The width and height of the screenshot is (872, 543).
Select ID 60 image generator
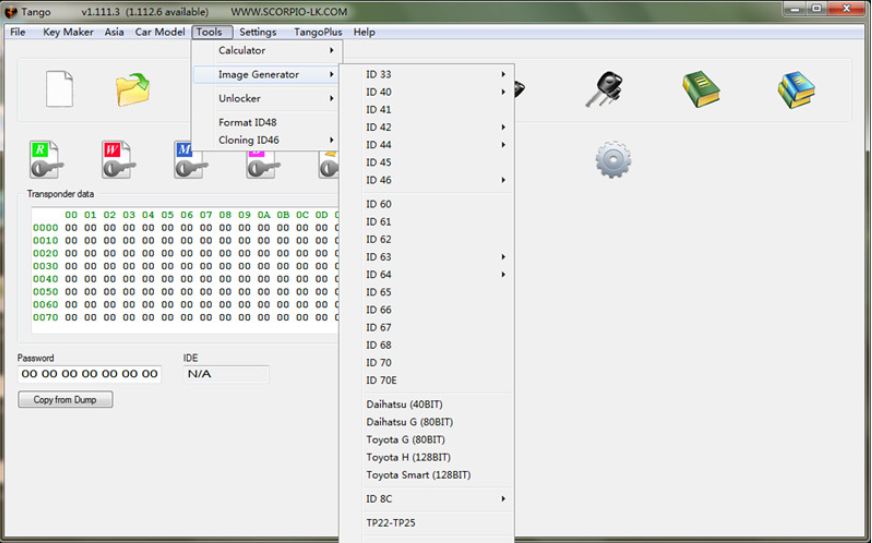[427, 204]
